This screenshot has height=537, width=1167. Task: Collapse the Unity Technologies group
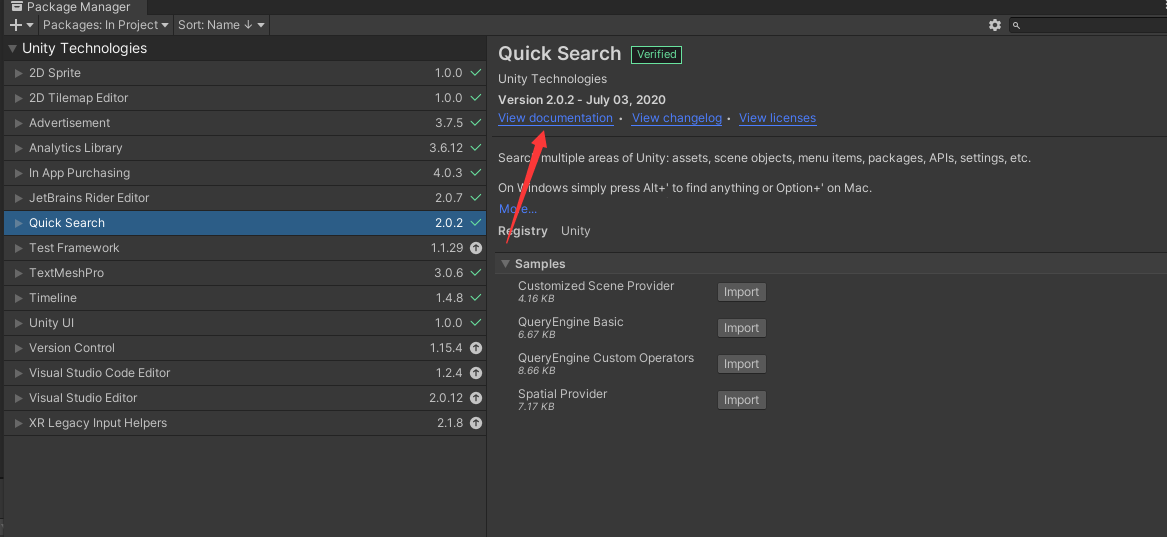pyautogui.click(x=12, y=49)
